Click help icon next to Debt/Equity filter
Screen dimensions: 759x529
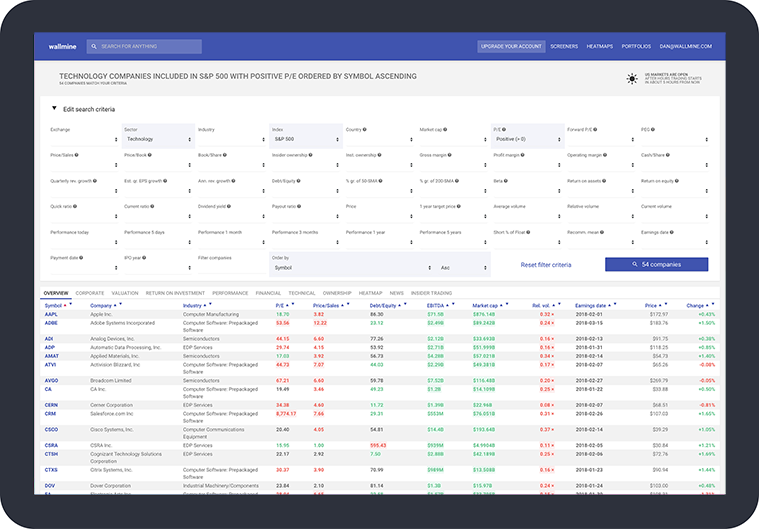tap(299, 181)
